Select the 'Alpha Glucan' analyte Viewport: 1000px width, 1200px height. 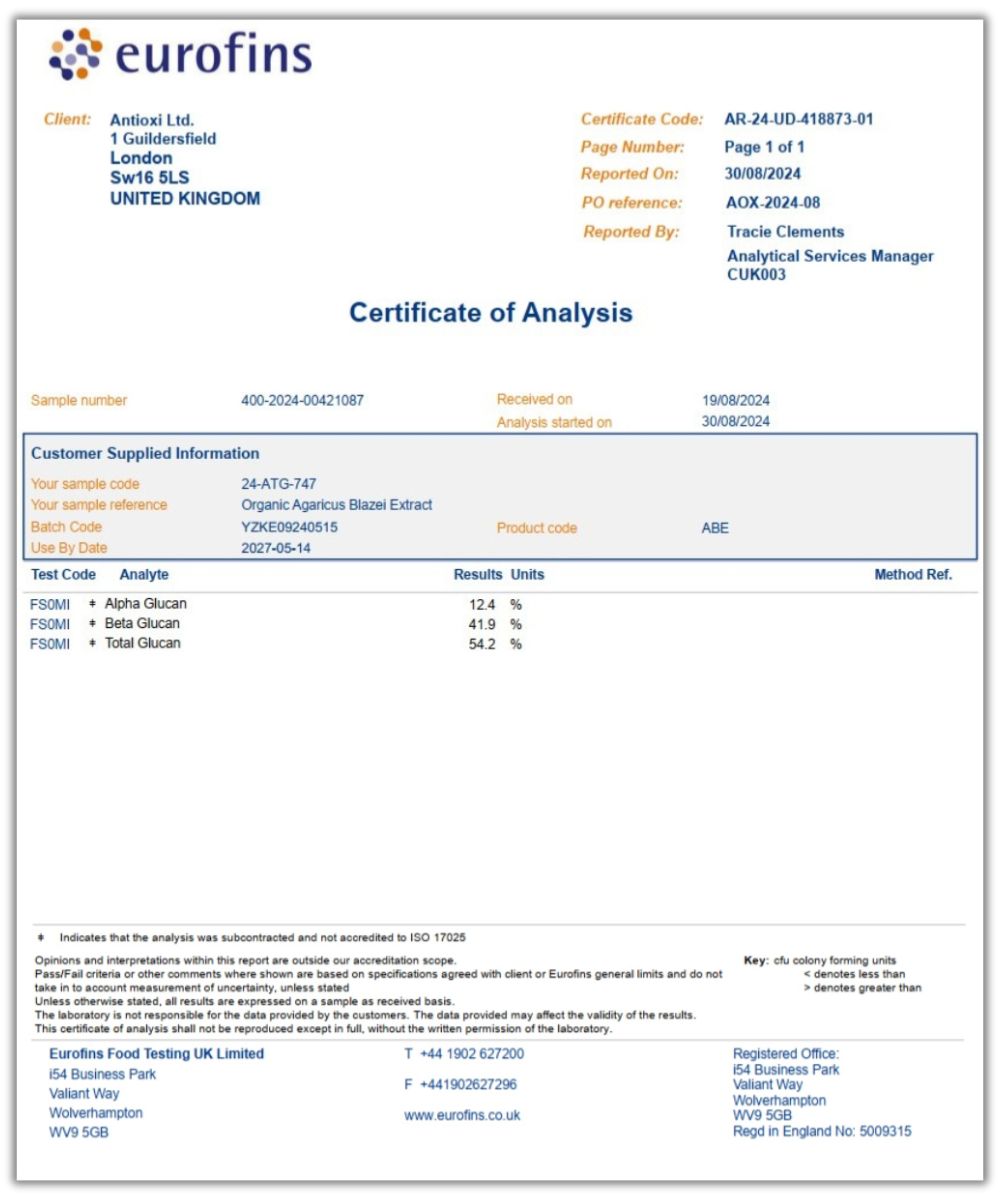pyautogui.click(x=146, y=604)
